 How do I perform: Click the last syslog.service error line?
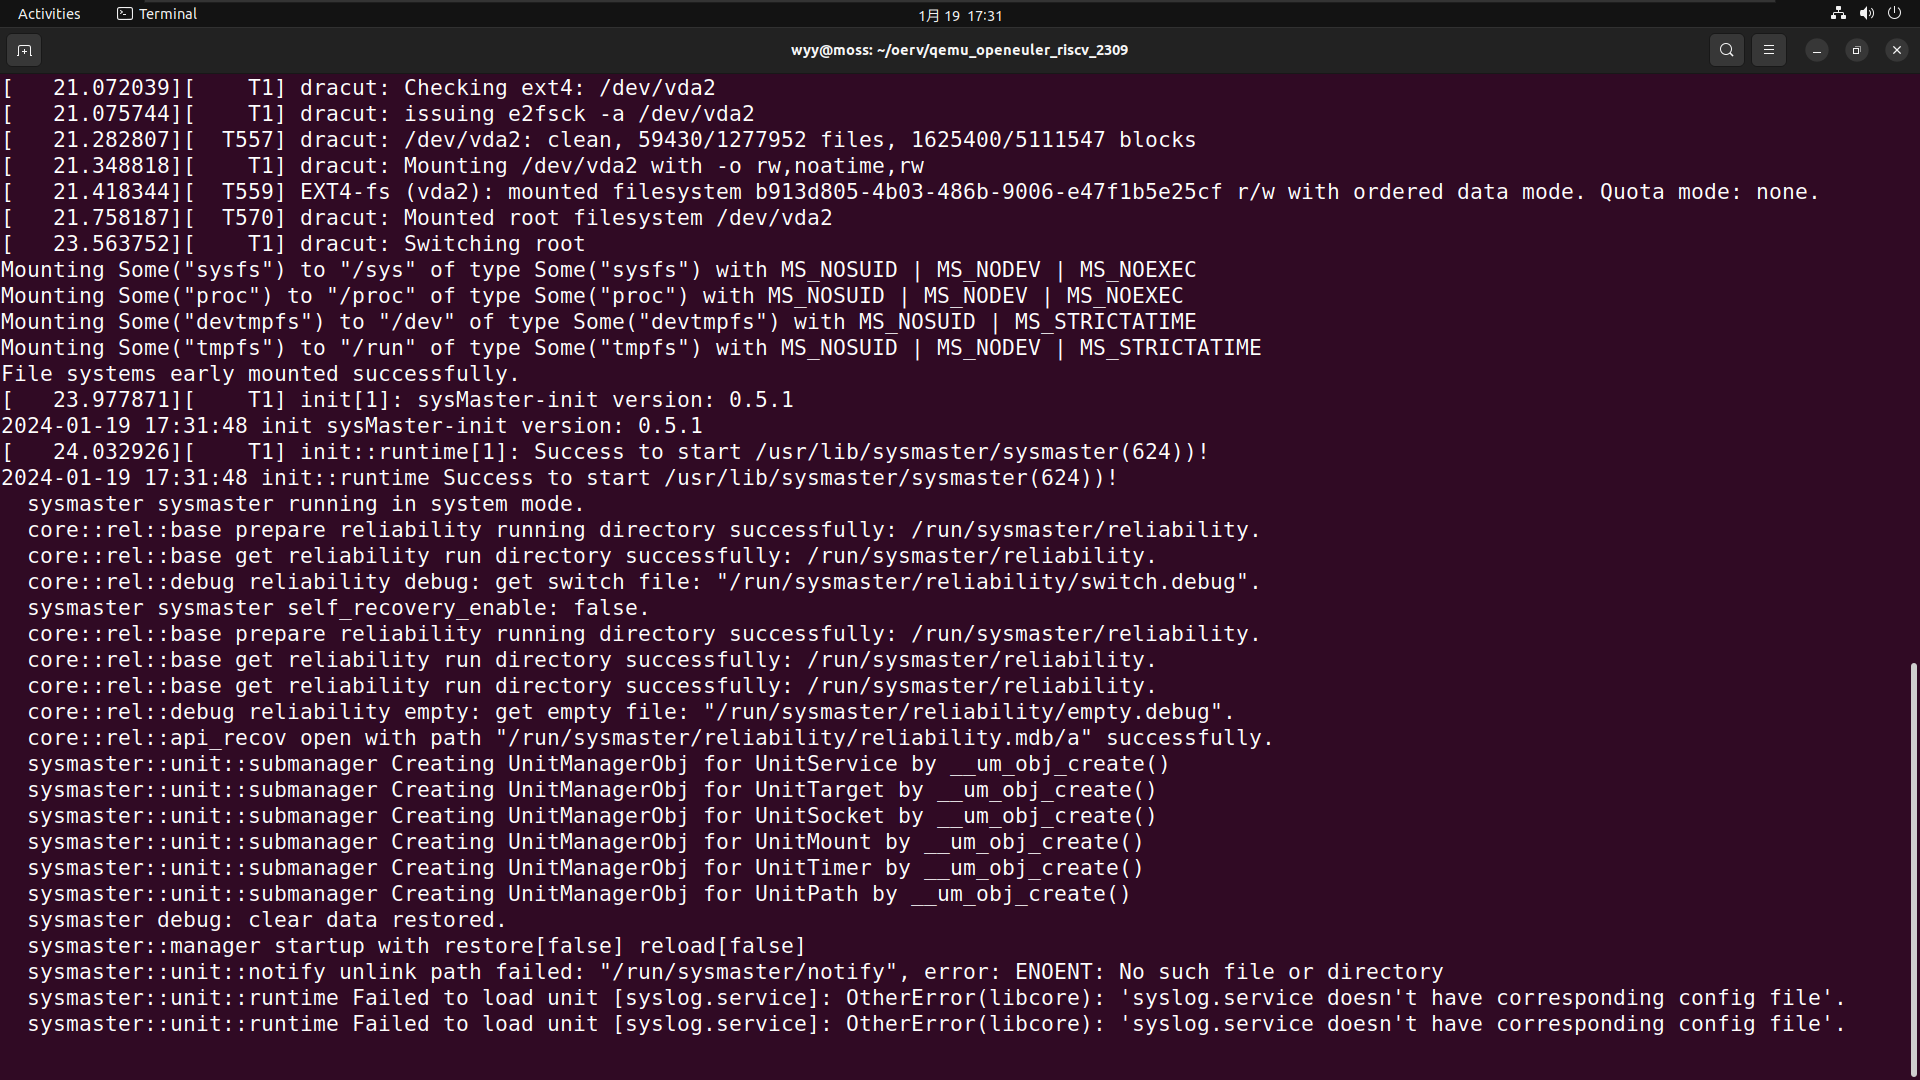pyautogui.click(x=936, y=1024)
